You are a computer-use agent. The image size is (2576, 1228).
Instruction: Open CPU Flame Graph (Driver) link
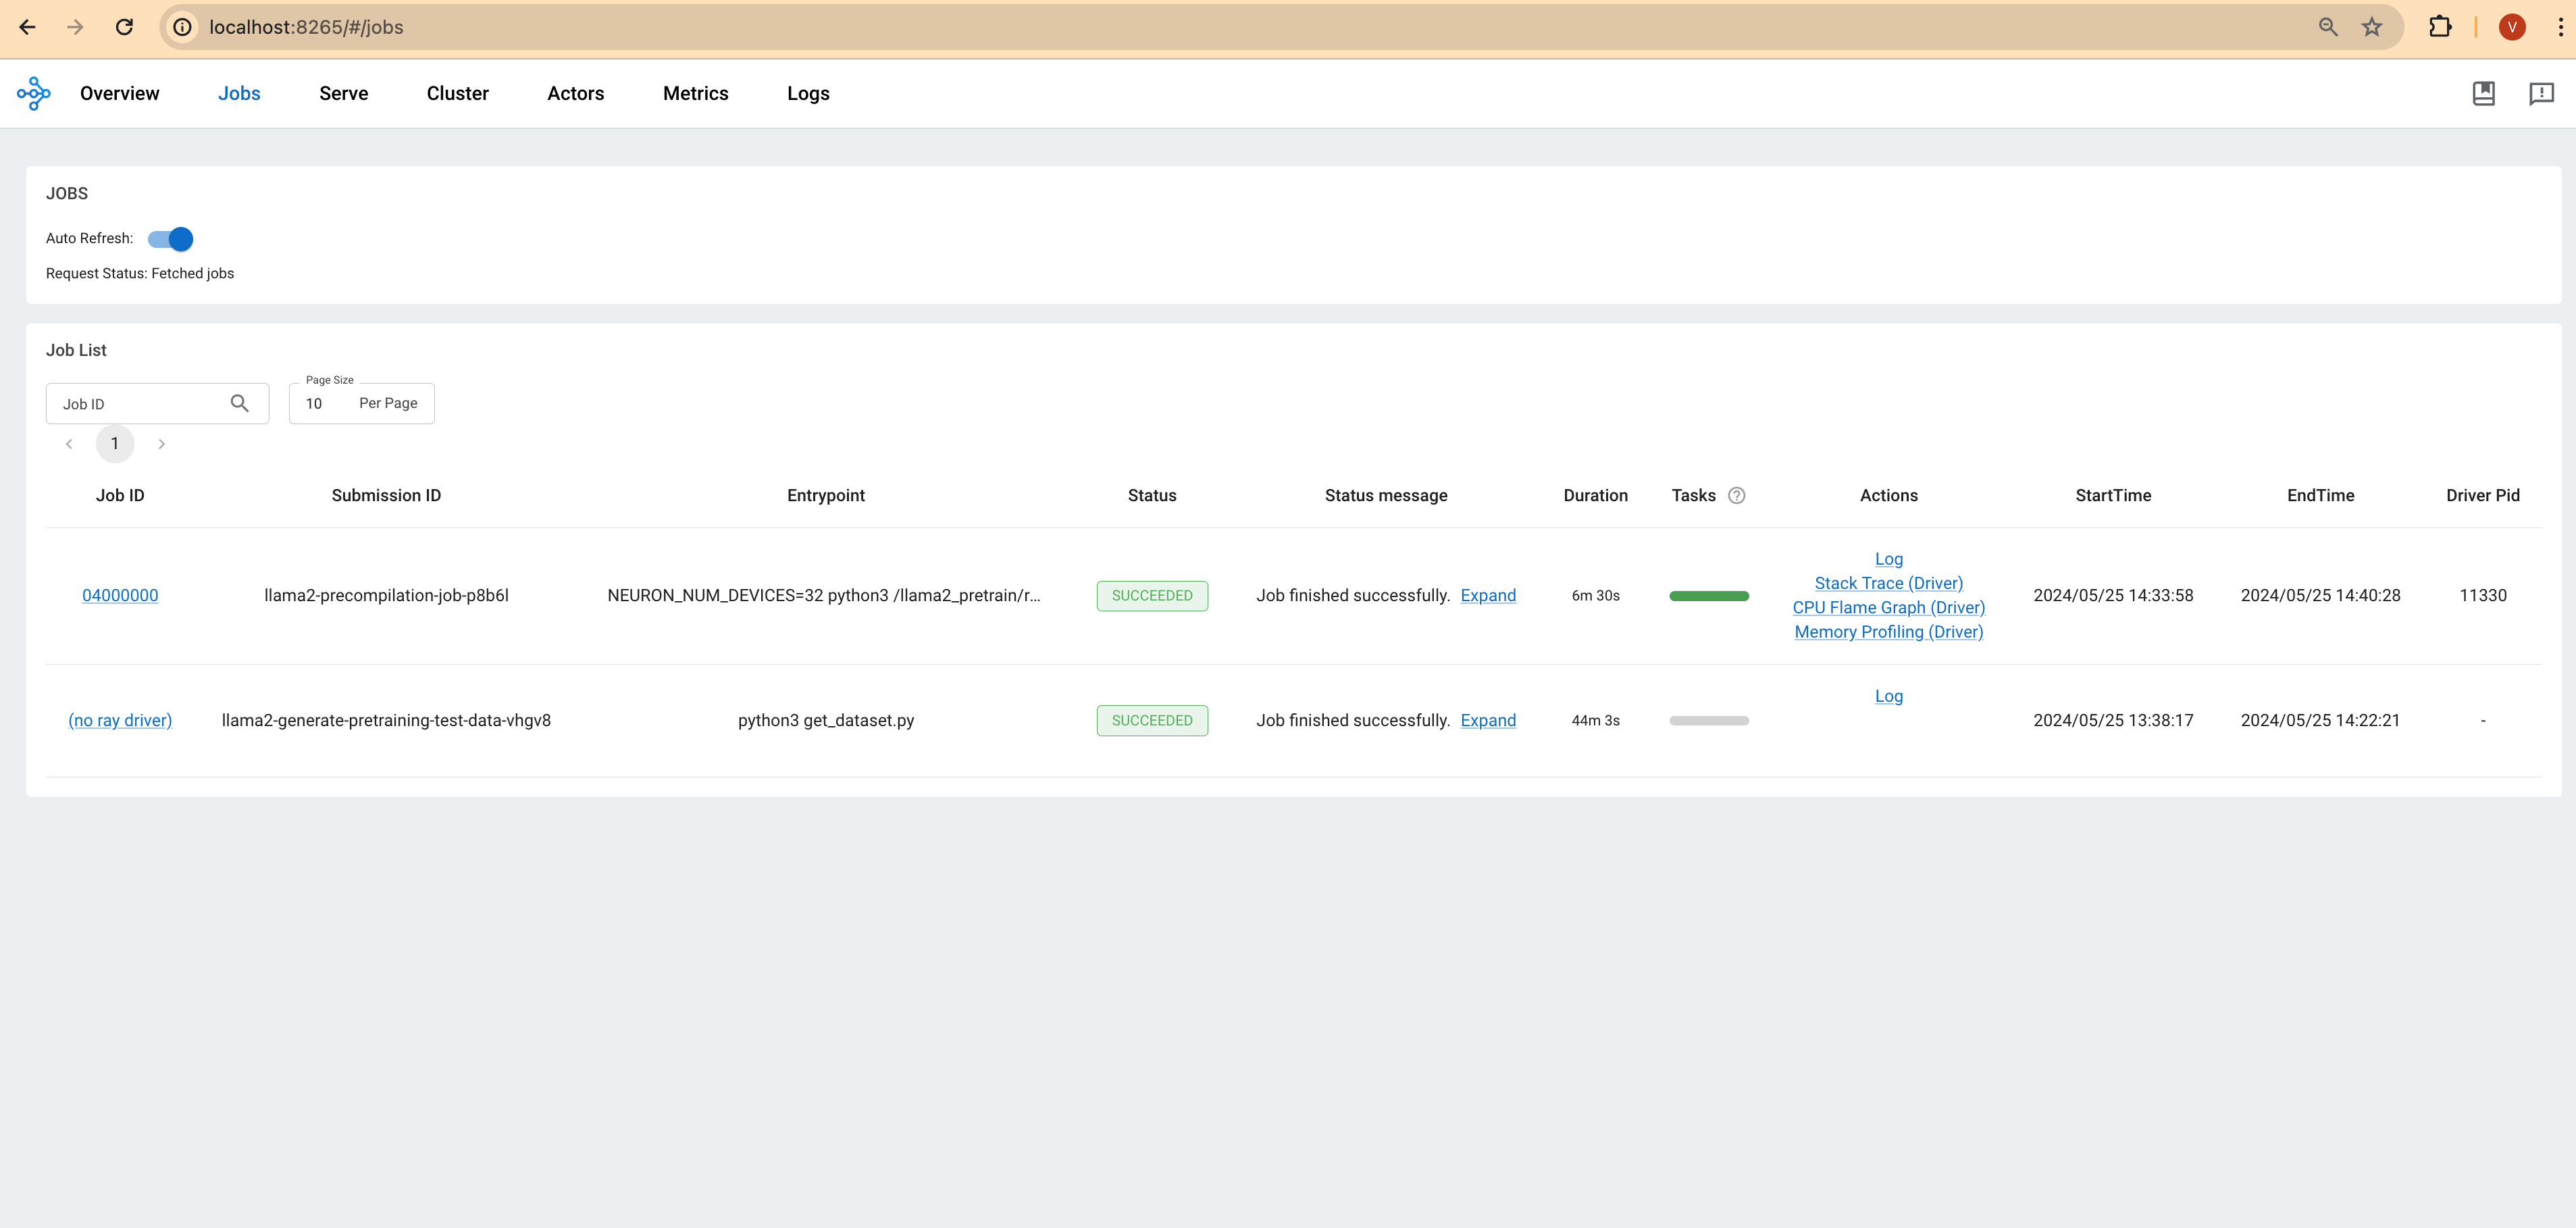pos(1889,607)
